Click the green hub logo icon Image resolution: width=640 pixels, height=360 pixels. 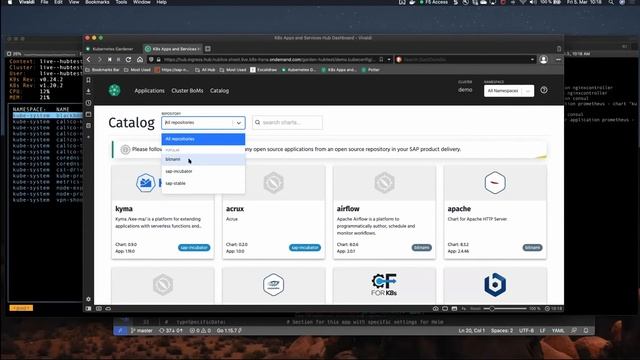point(114,90)
